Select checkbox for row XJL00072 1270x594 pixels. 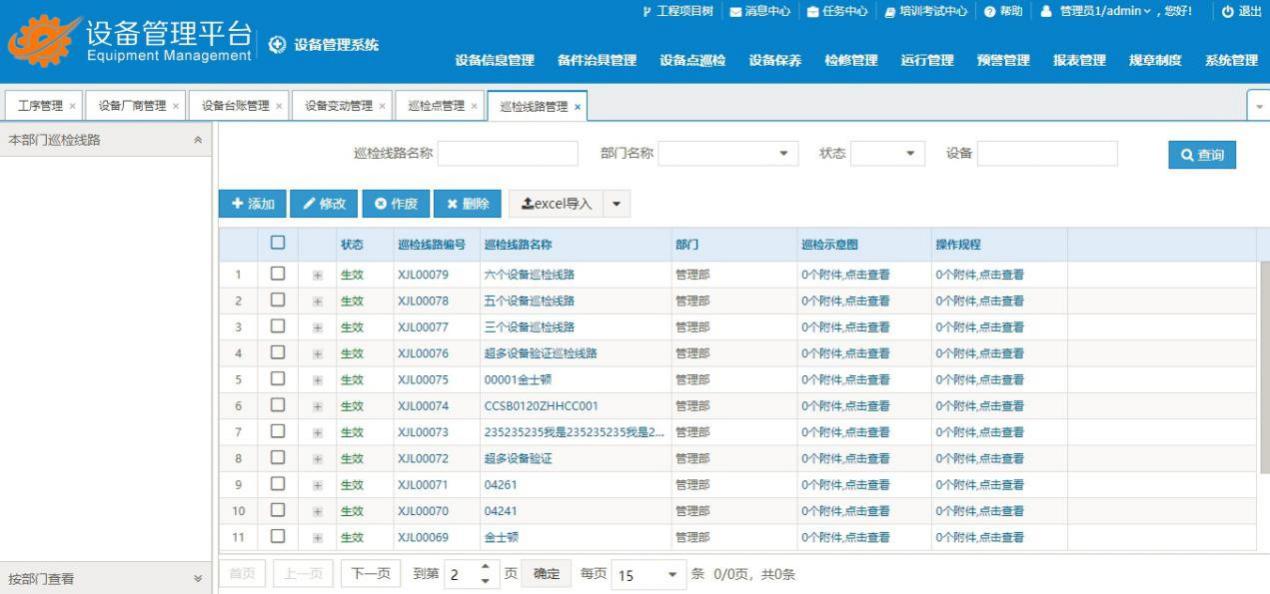[278, 458]
